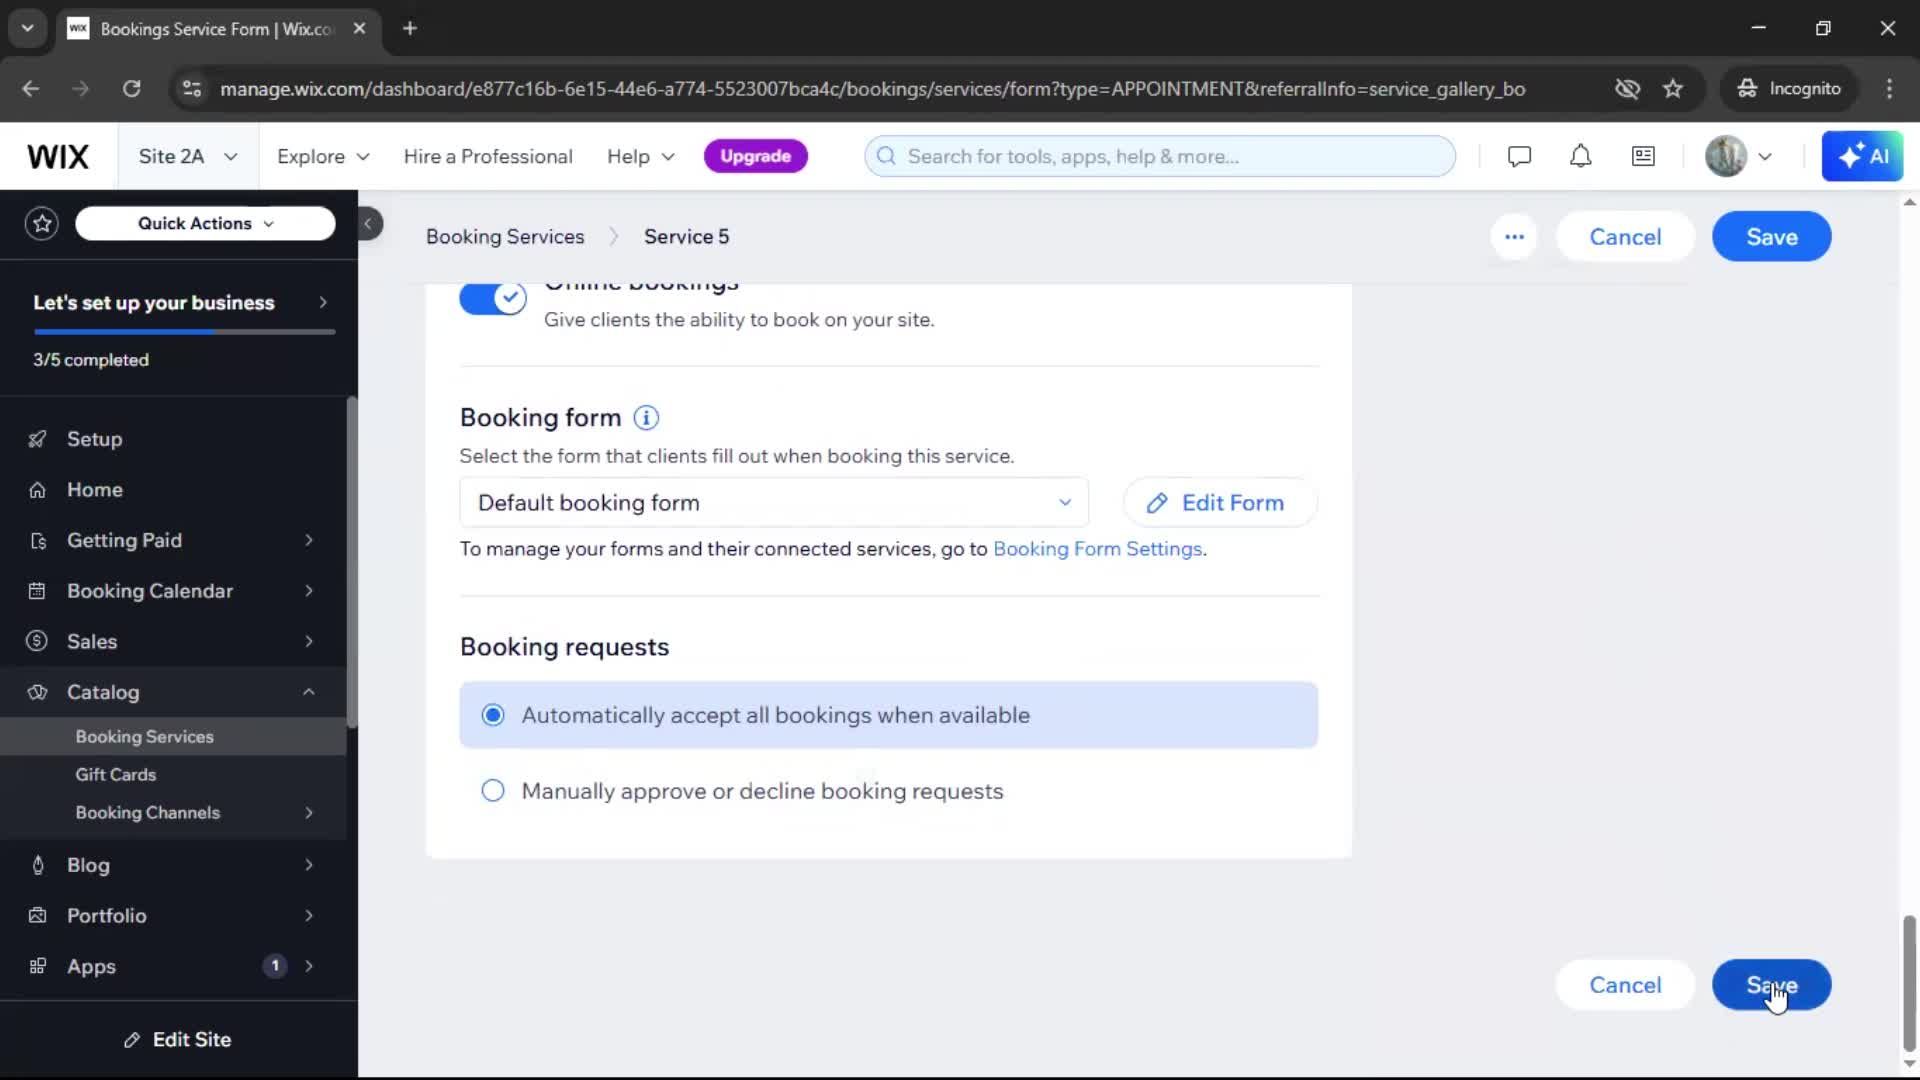Open the Site 2A site selector
This screenshot has height=1080, width=1920.
[188, 156]
